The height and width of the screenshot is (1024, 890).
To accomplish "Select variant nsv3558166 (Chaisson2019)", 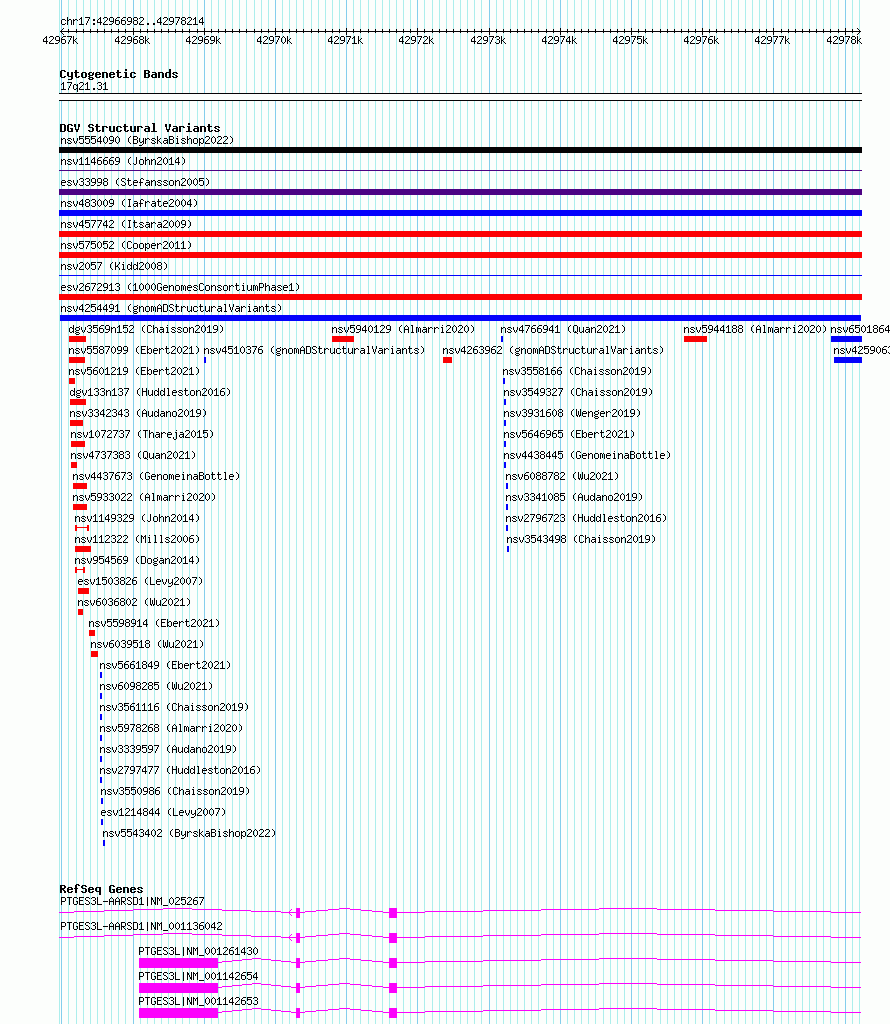I will [x=577, y=371].
